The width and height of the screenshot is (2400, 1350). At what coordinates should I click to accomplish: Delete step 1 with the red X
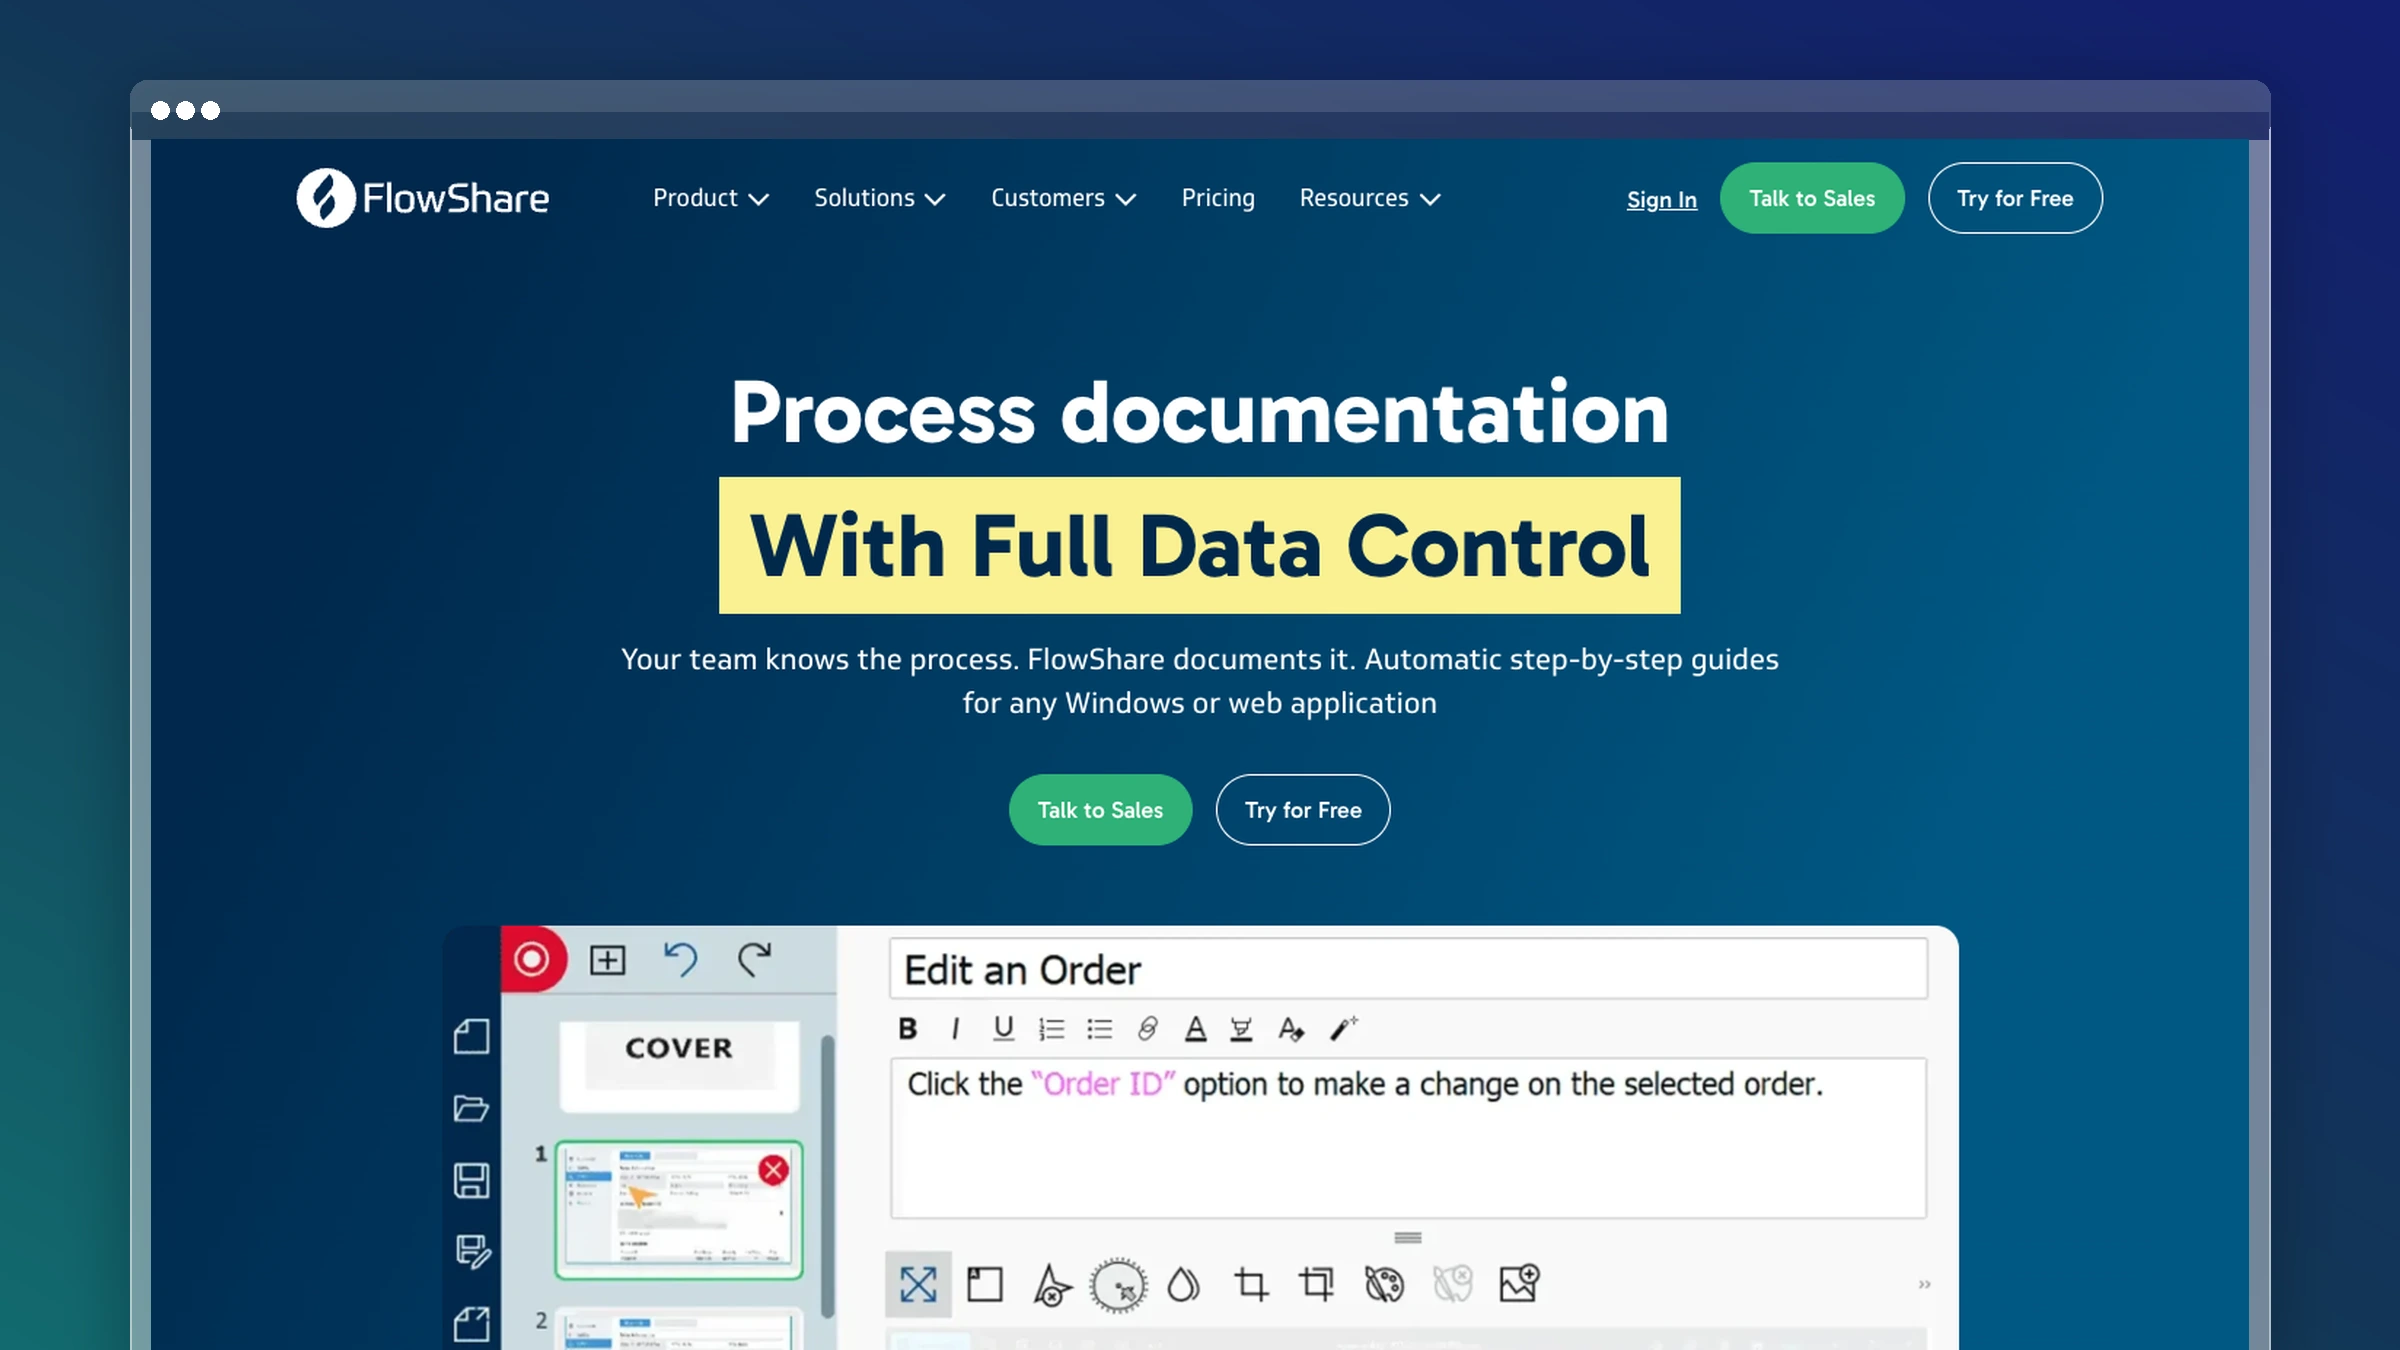[x=773, y=1170]
